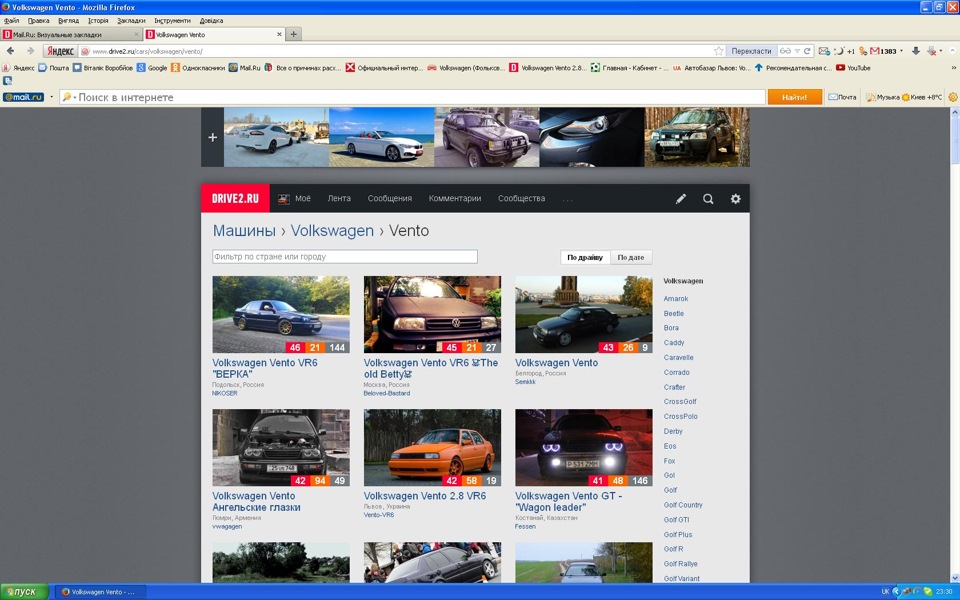Click the mail.ru logo in toolbar
The height and width of the screenshot is (600, 960).
23,97
